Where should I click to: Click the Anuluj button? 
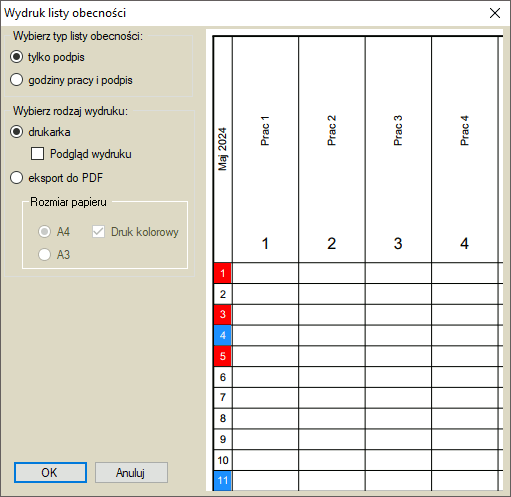click(131, 472)
